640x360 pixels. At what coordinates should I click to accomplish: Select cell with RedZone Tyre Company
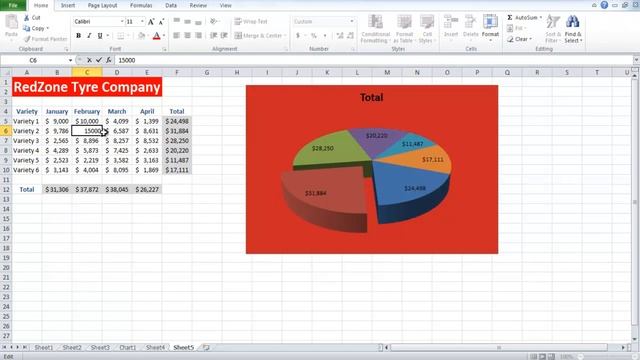coord(87,87)
